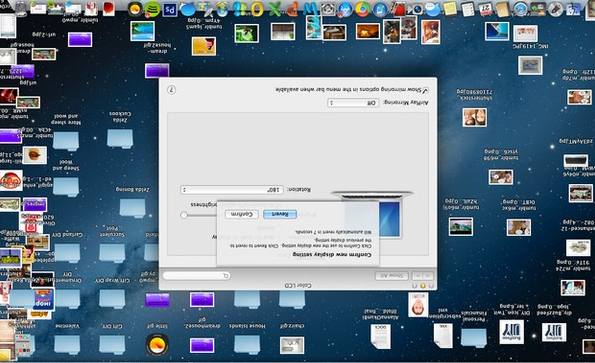This screenshot has width=595, height=363.
Task: Open Microsoft Word in the Dock
Action: tap(310, 9)
